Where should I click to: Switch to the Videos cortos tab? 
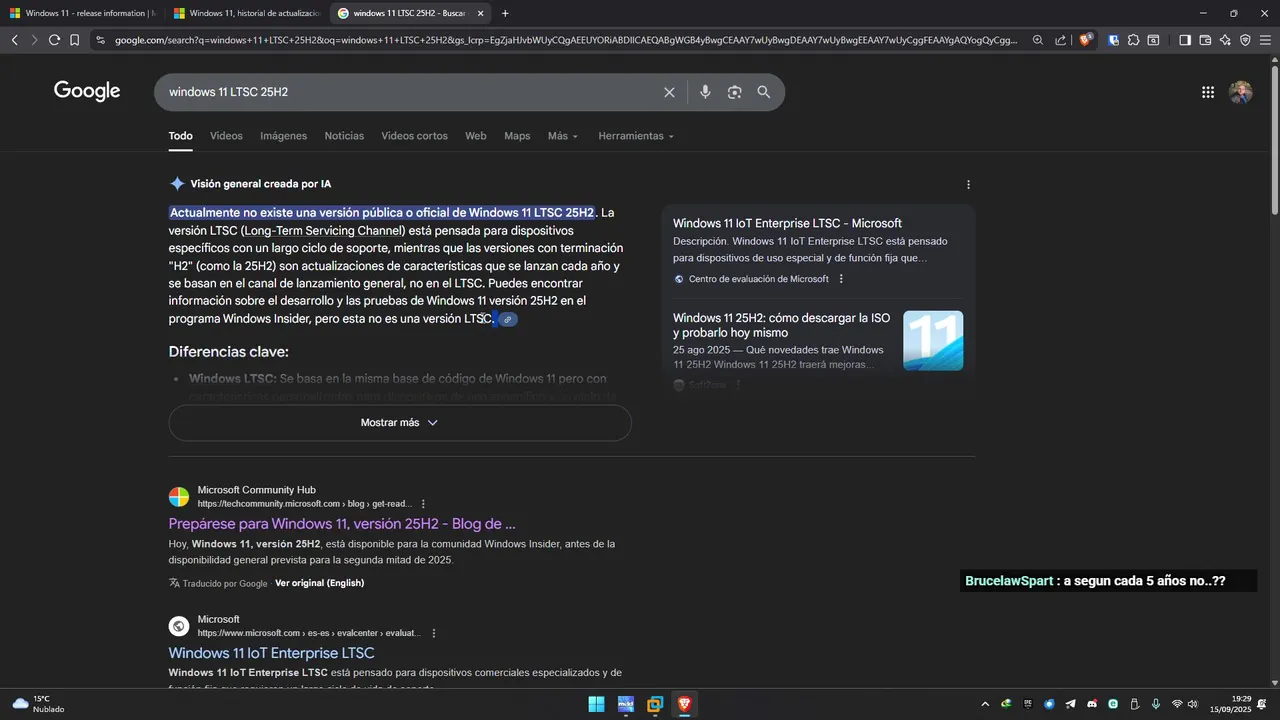(x=414, y=136)
